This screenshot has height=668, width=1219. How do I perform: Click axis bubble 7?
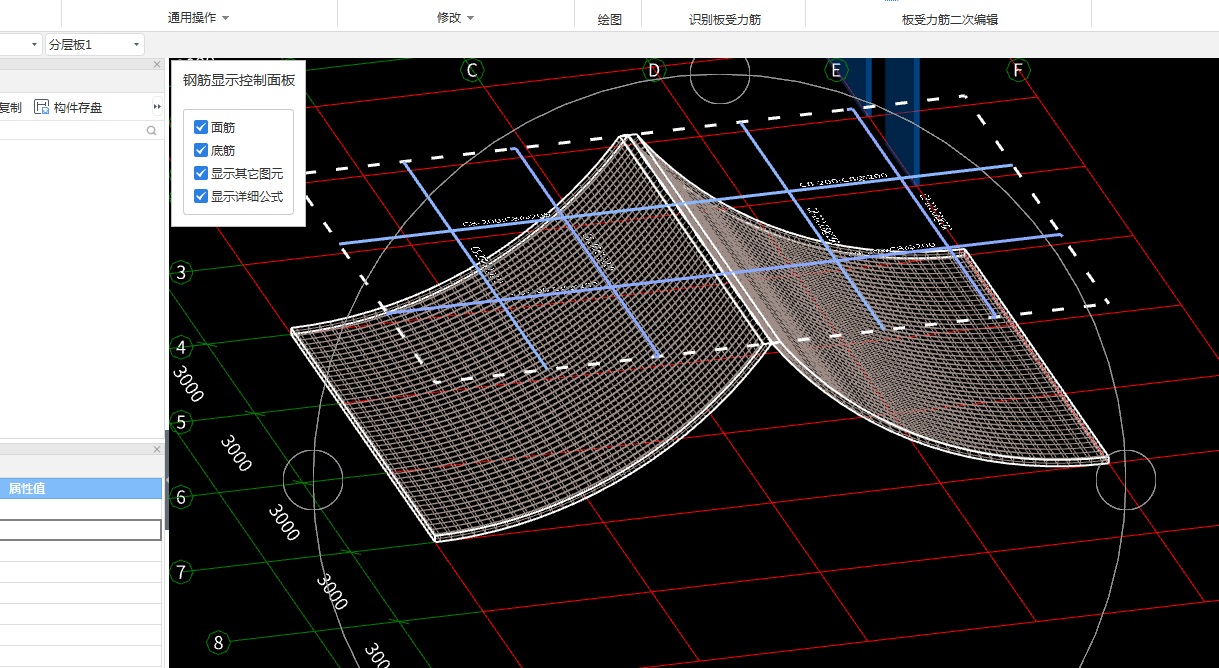181,572
